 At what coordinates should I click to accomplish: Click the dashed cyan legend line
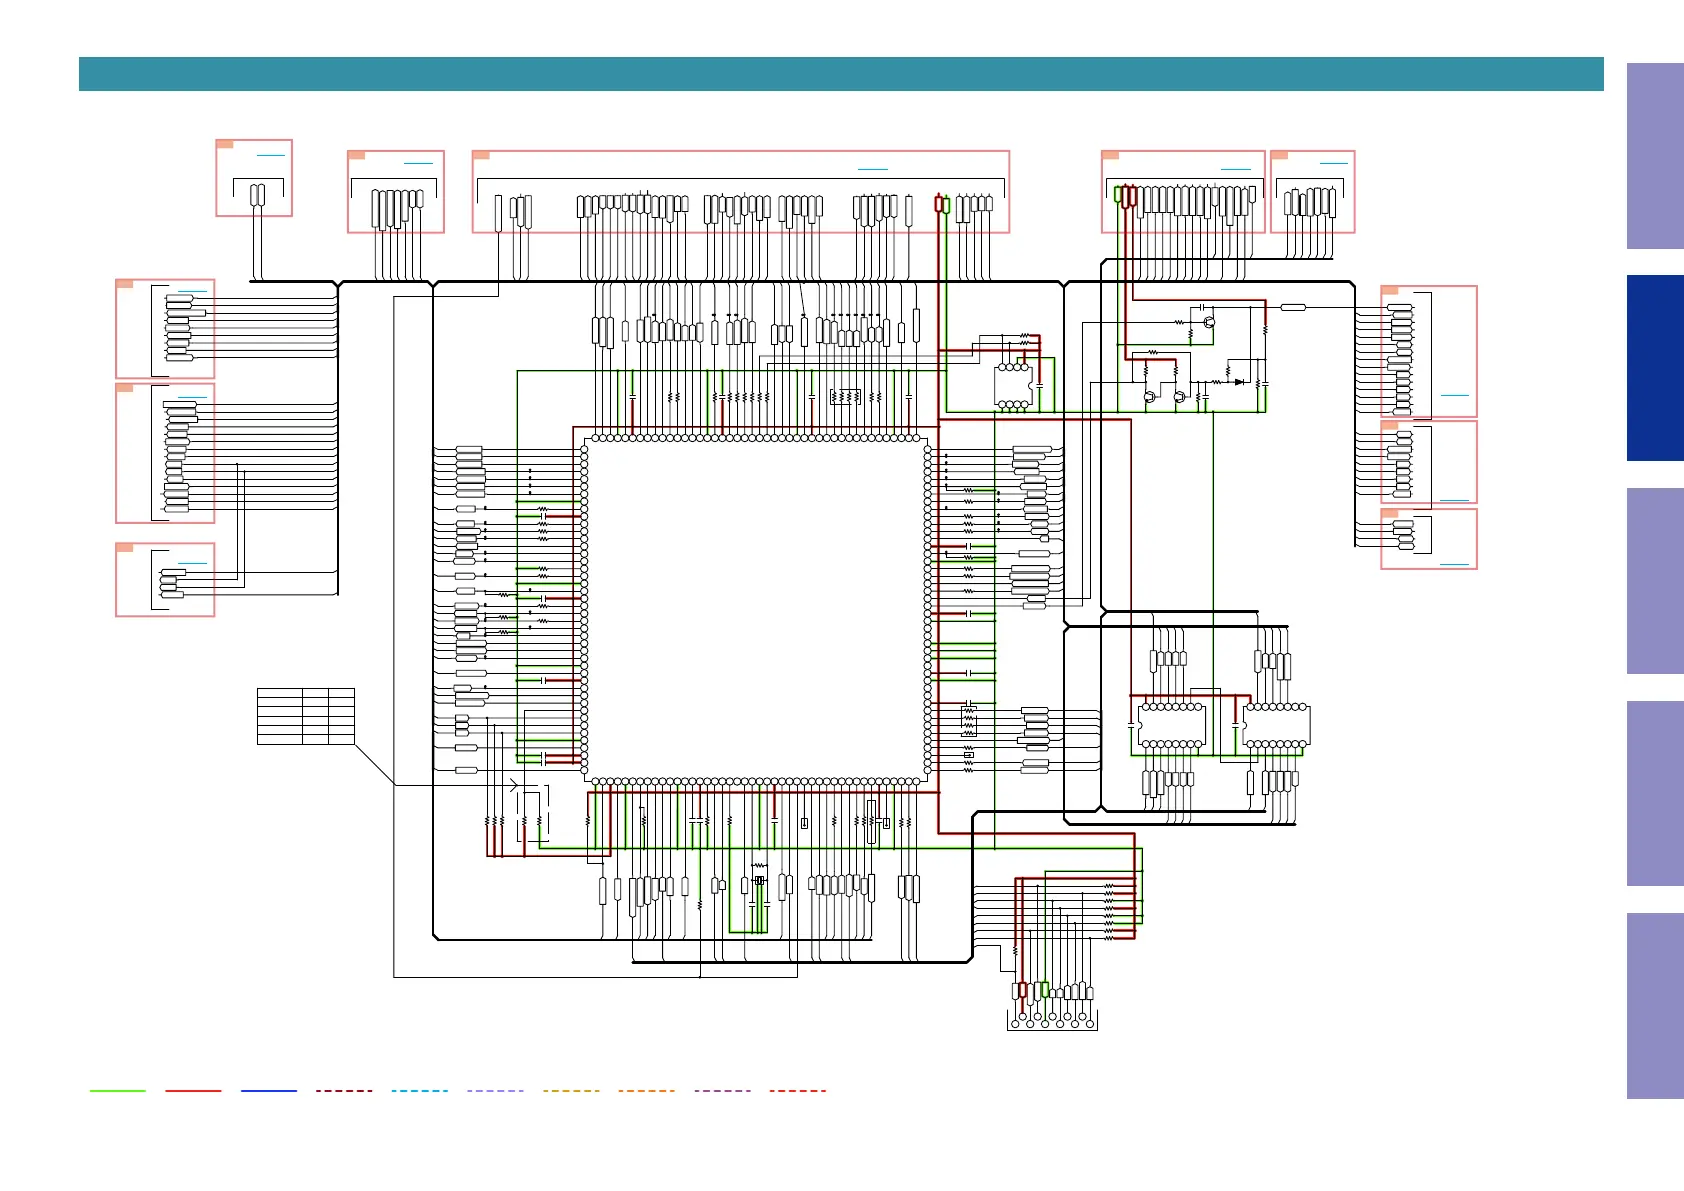pyautogui.click(x=420, y=1090)
